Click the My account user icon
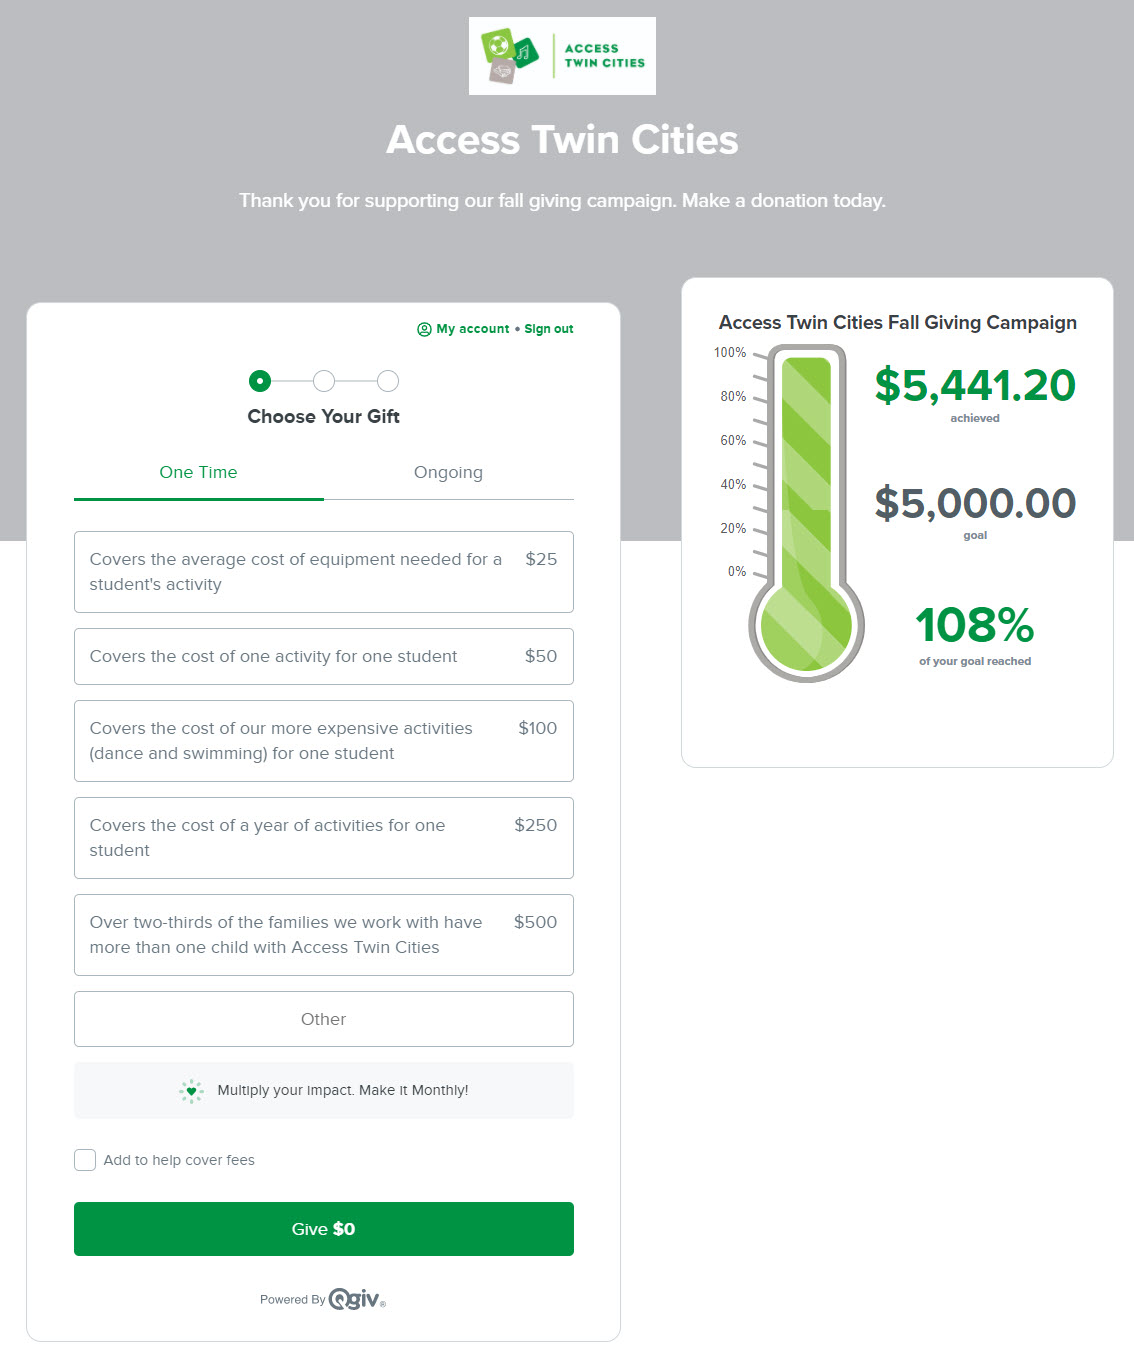This screenshot has height=1357, width=1134. pos(424,329)
